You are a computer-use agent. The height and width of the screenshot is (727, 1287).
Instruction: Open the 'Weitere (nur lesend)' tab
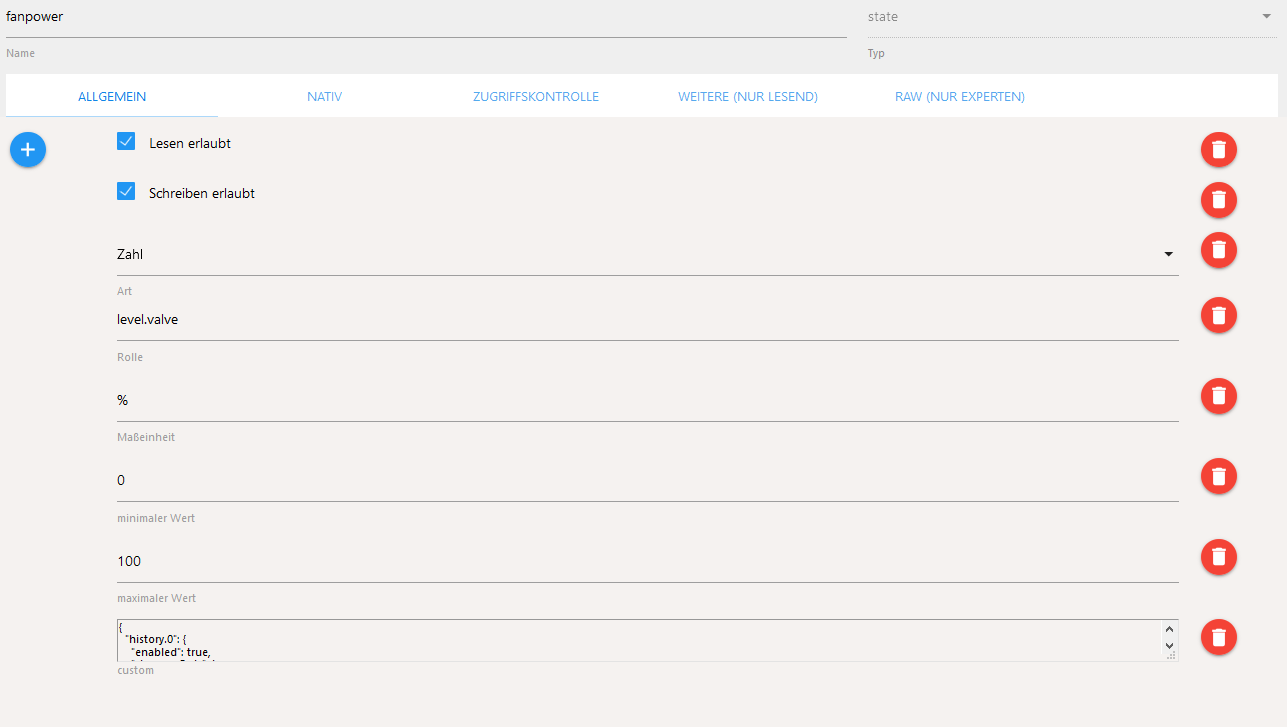[x=748, y=97]
